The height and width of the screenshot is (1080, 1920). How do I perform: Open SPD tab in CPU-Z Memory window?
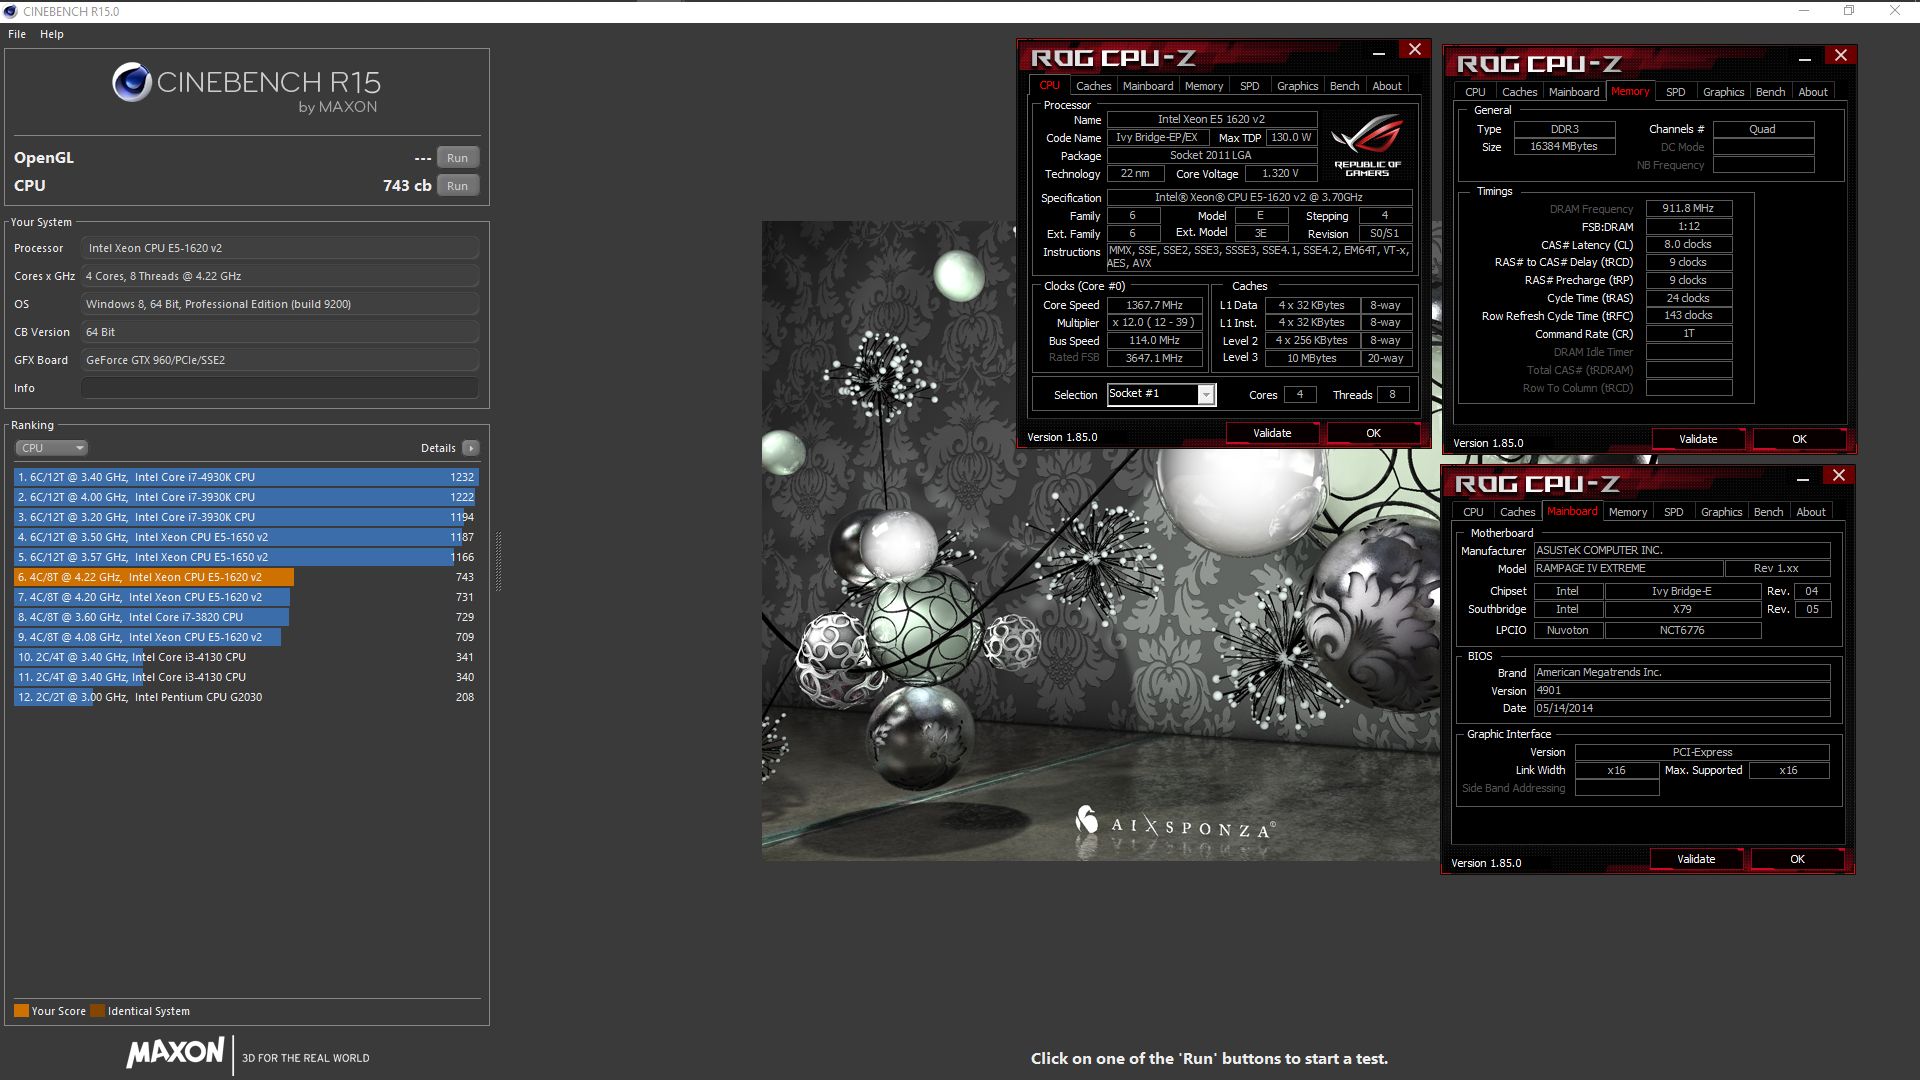click(1675, 92)
